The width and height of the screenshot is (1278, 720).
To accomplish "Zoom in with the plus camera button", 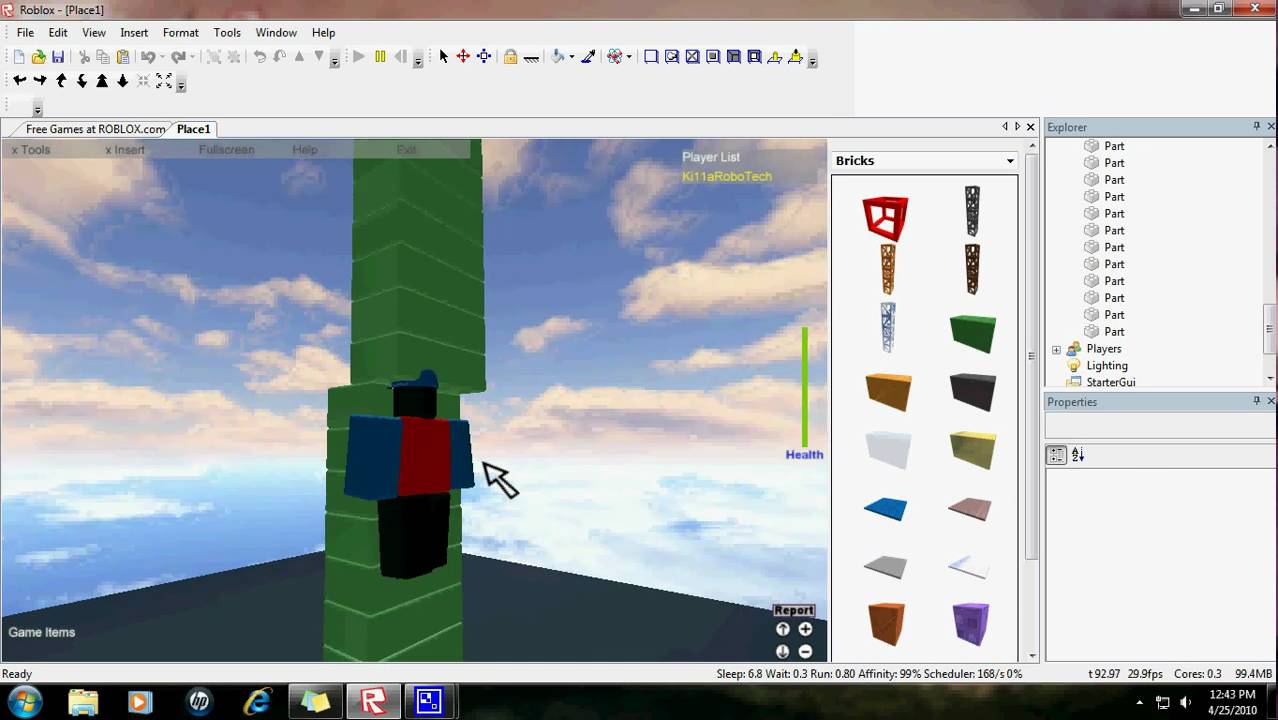I will pyautogui.click(x=805, y=629).
